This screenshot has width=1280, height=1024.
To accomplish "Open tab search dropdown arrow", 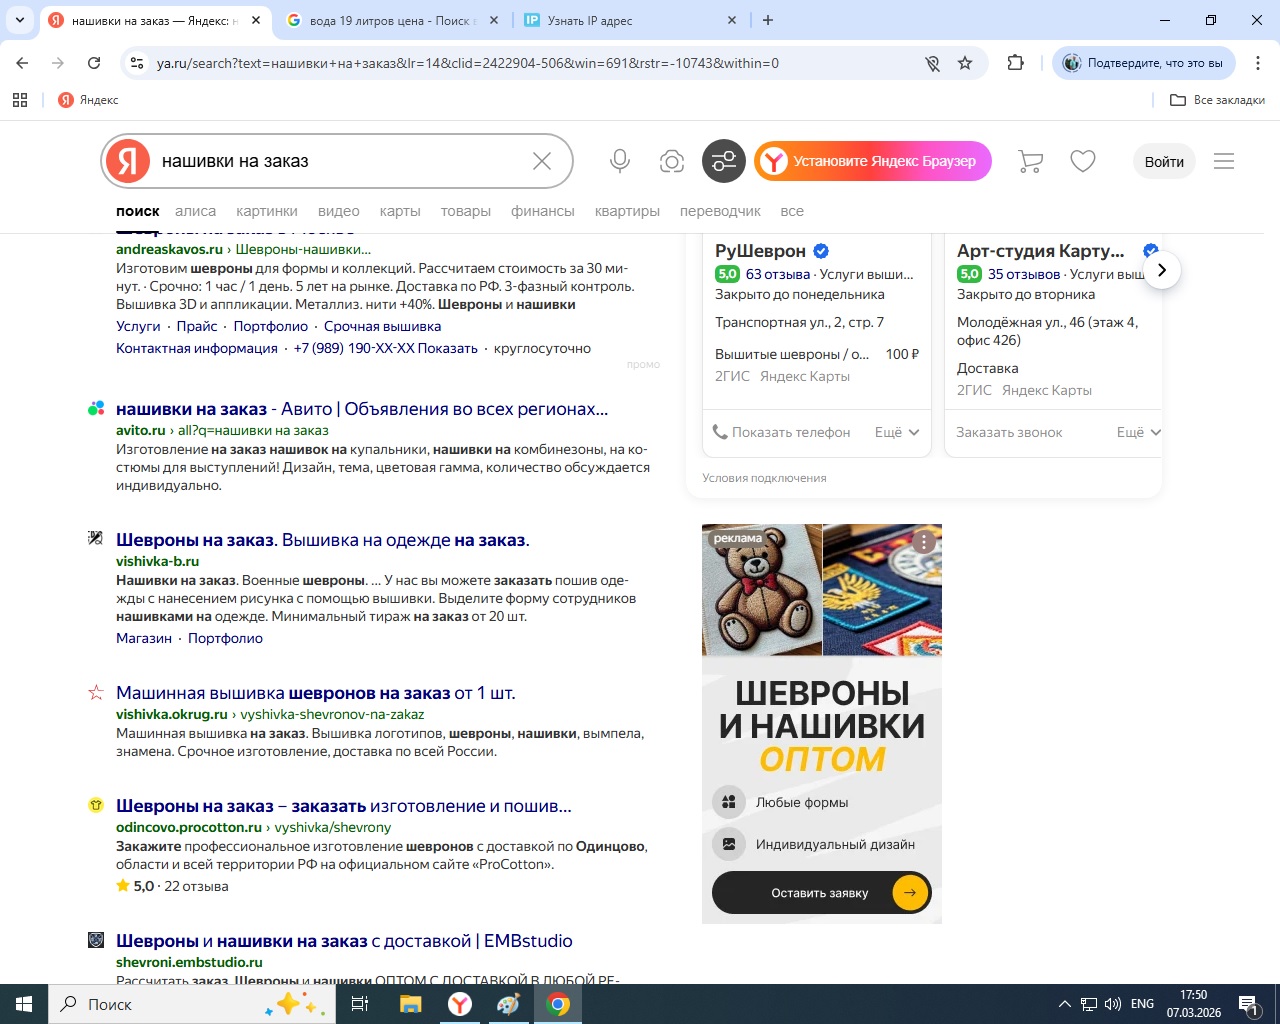I will 20,20.
